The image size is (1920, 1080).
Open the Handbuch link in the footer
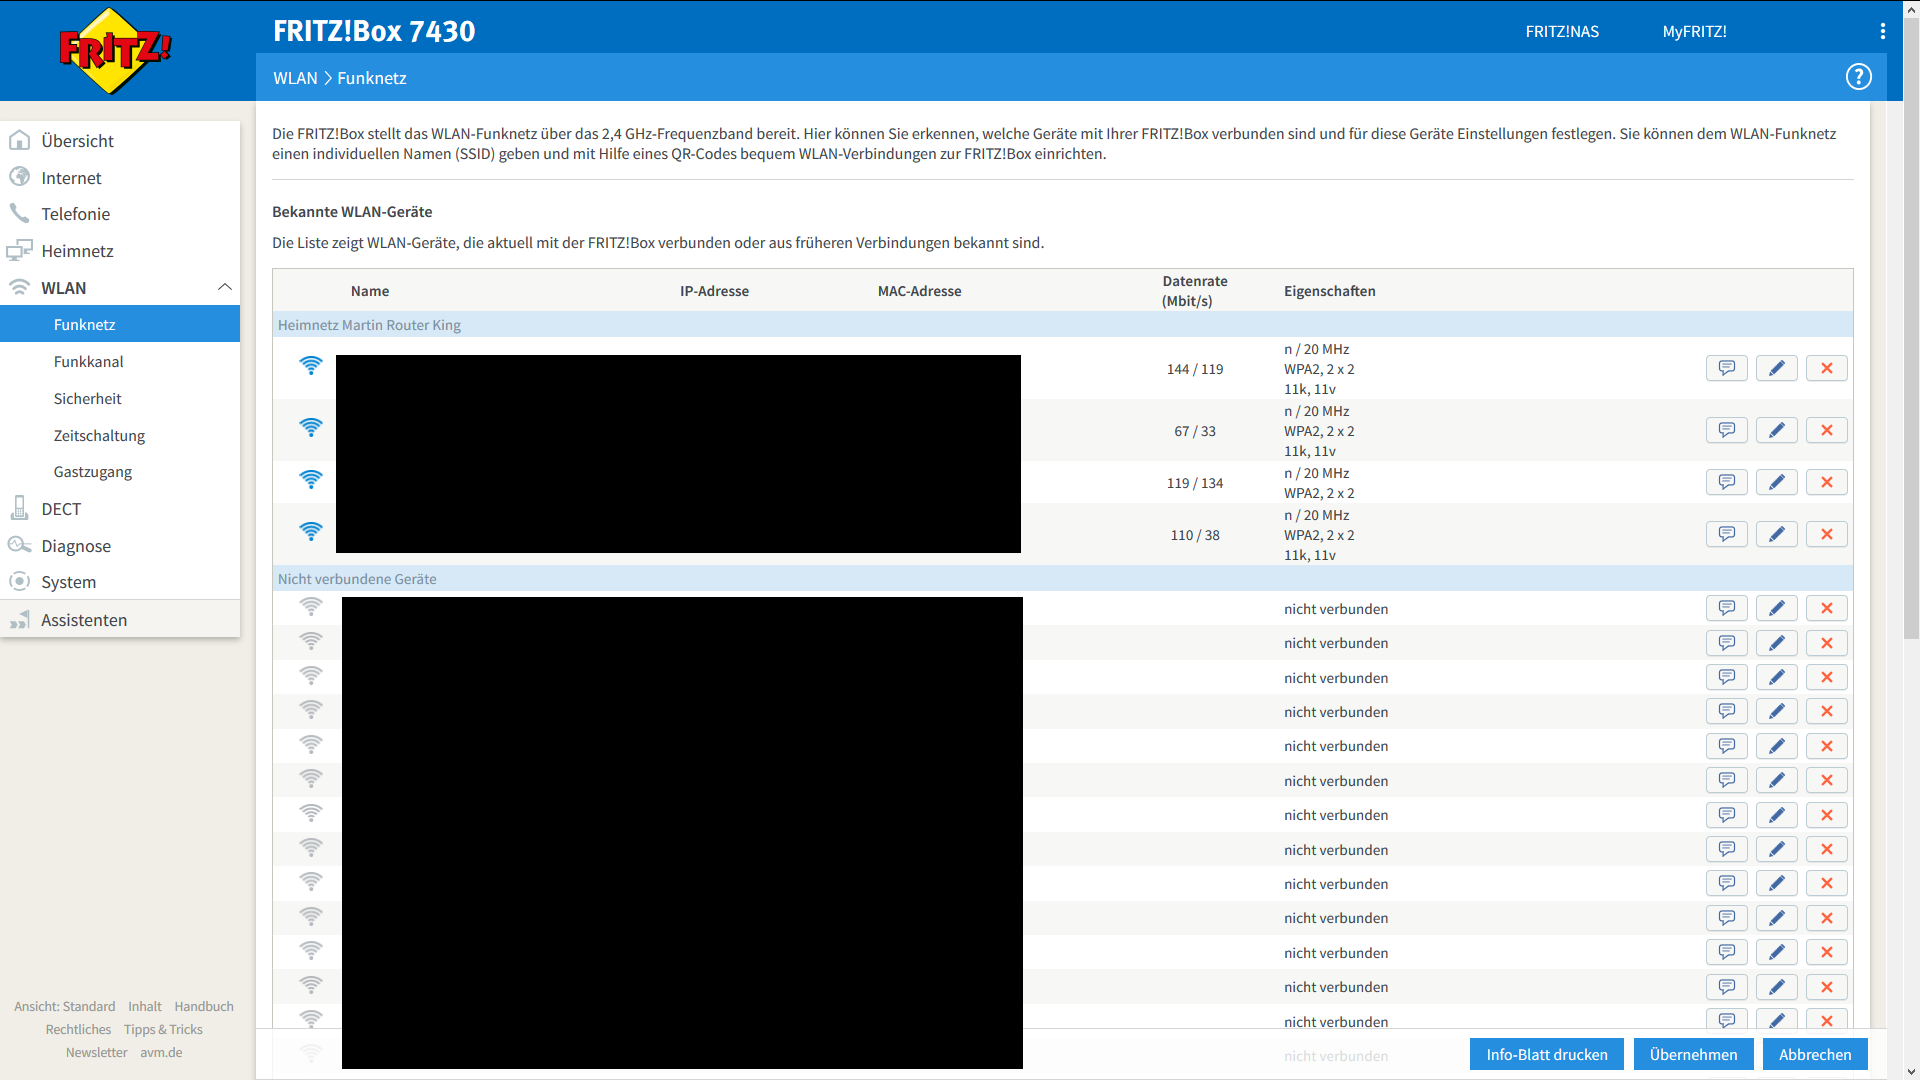pyautogui.click(x=203, y=1006)
